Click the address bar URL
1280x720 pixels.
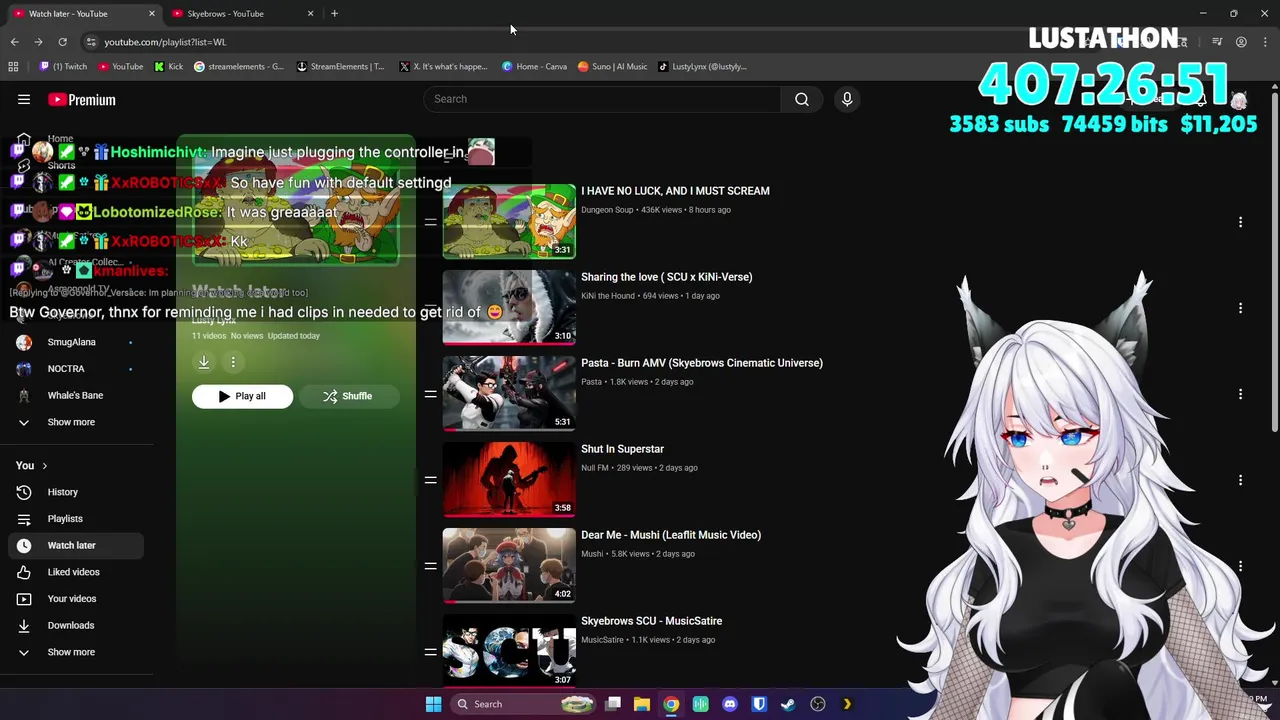pyautogui.click(x=165, y=42)
